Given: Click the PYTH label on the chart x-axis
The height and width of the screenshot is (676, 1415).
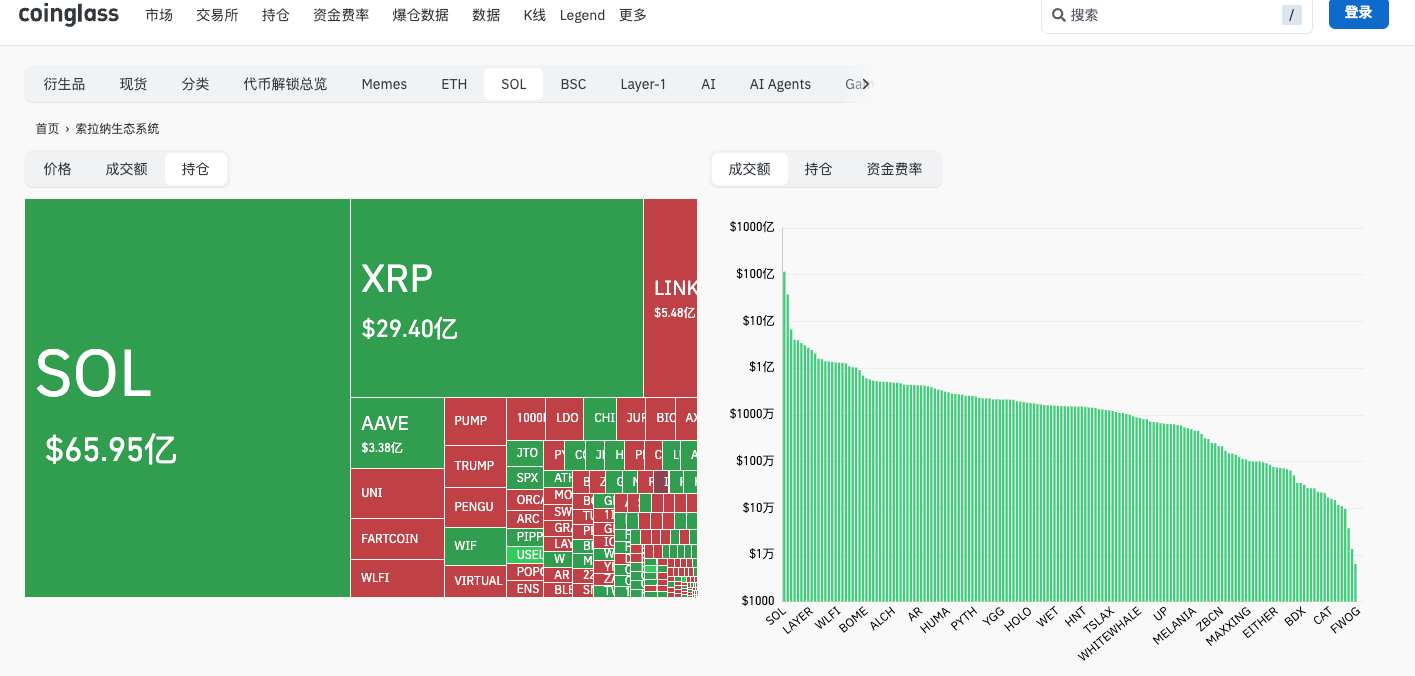Looking at the screenshot, I should tap(963, 619).
